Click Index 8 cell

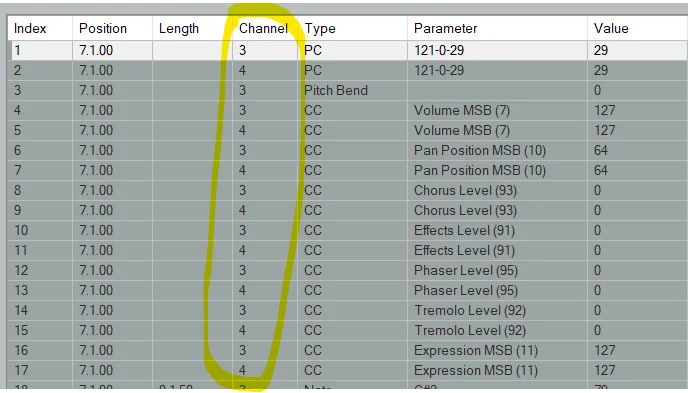click(x=40, y=190)
